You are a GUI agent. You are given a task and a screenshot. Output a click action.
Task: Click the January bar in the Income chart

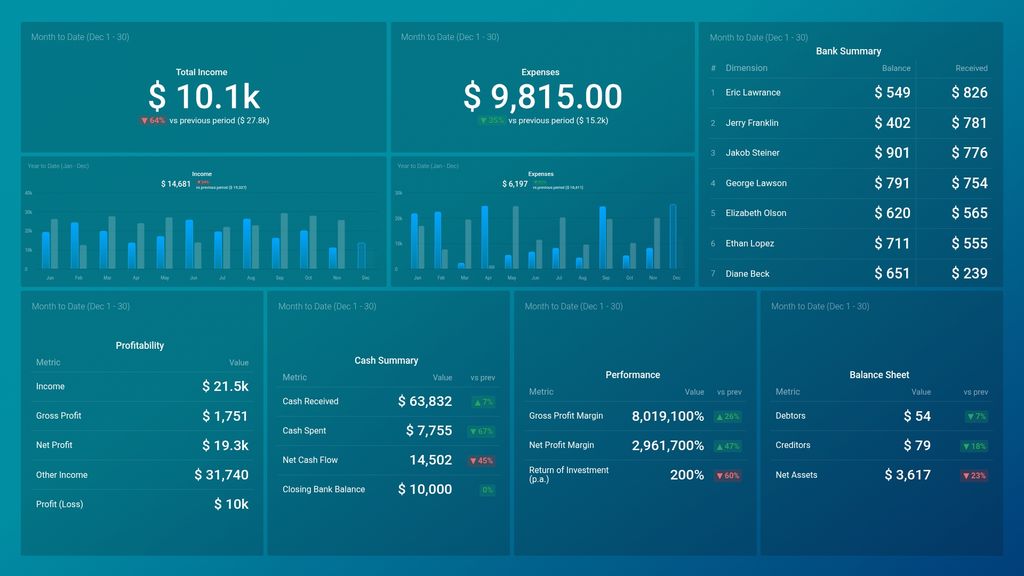click(x=46, y=250)
